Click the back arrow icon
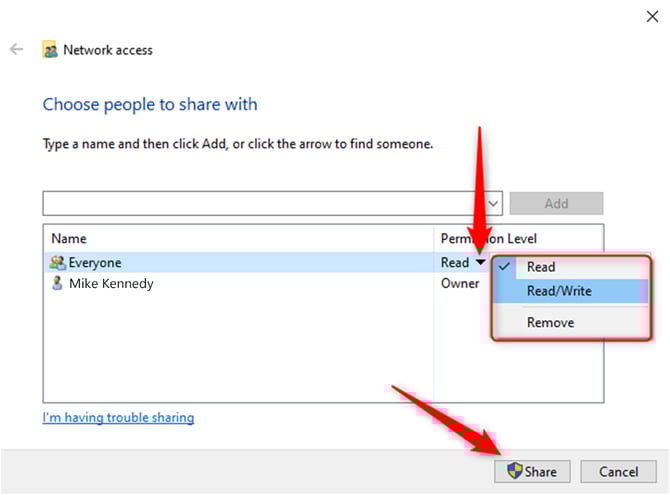The width and height of the screenshot is (670, 495). click(16, 49)
